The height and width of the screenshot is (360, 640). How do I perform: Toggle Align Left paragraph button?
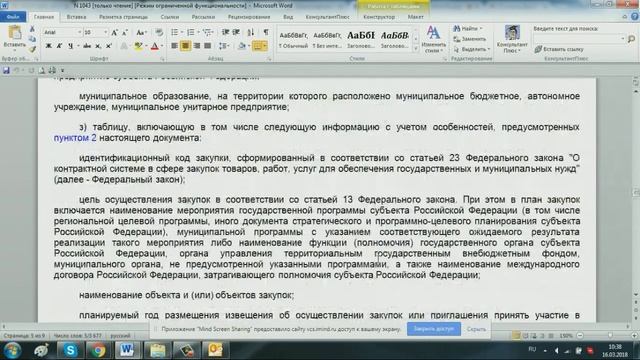174,46
